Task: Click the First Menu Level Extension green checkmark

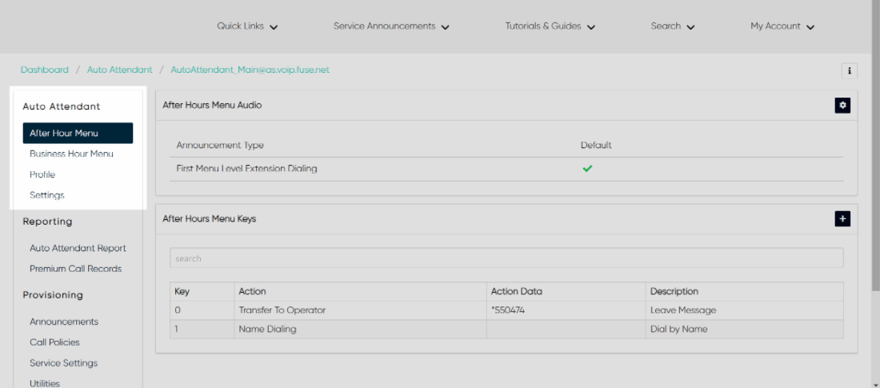Action: coord(587,168)
